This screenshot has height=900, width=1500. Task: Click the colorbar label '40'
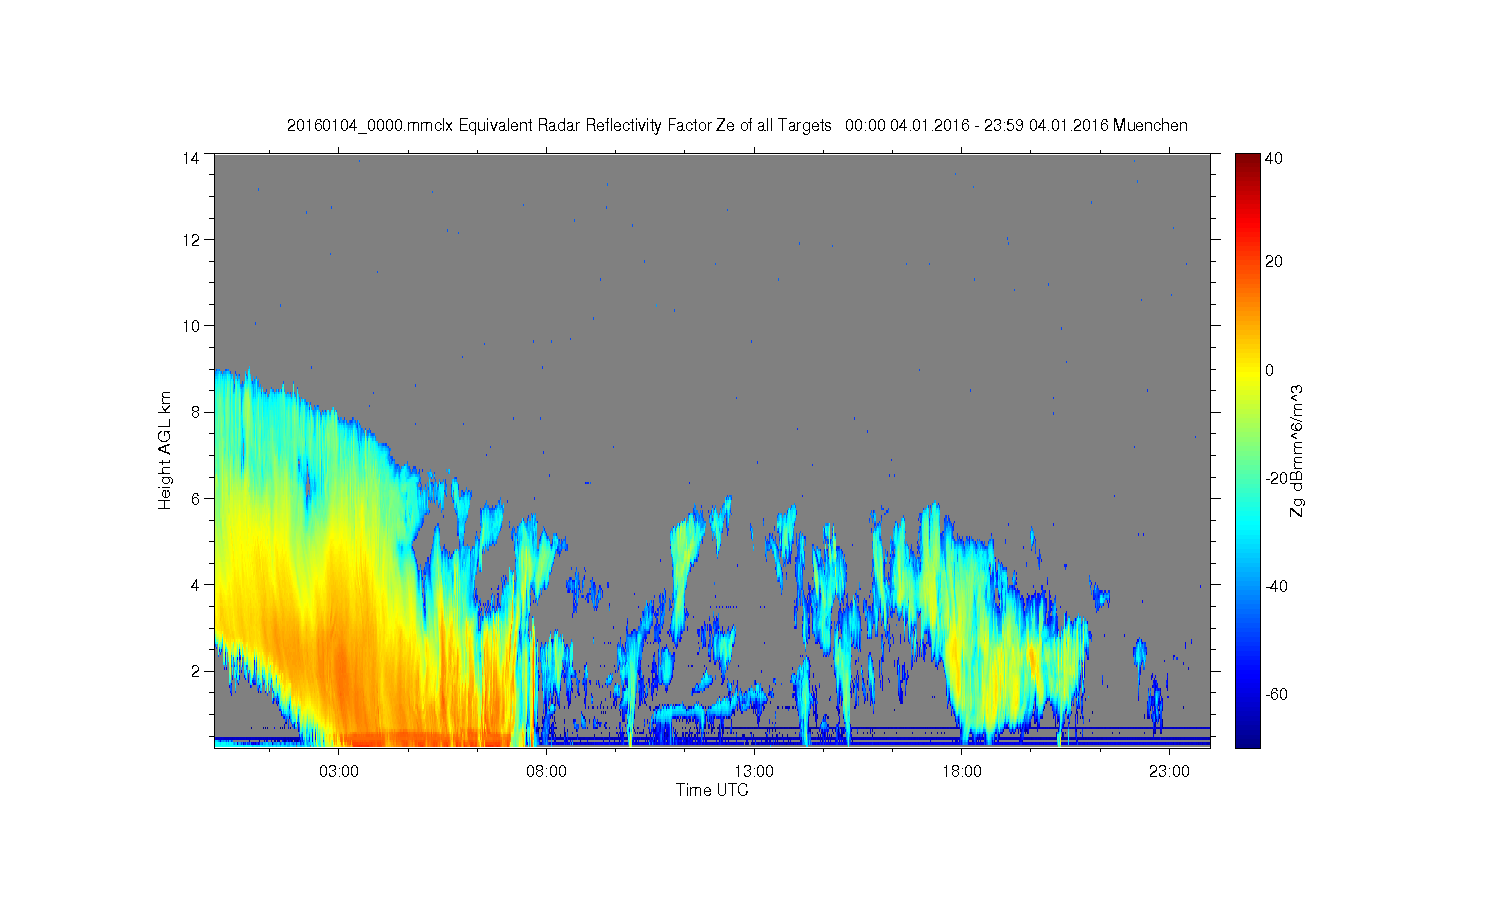coord(1274,158)
